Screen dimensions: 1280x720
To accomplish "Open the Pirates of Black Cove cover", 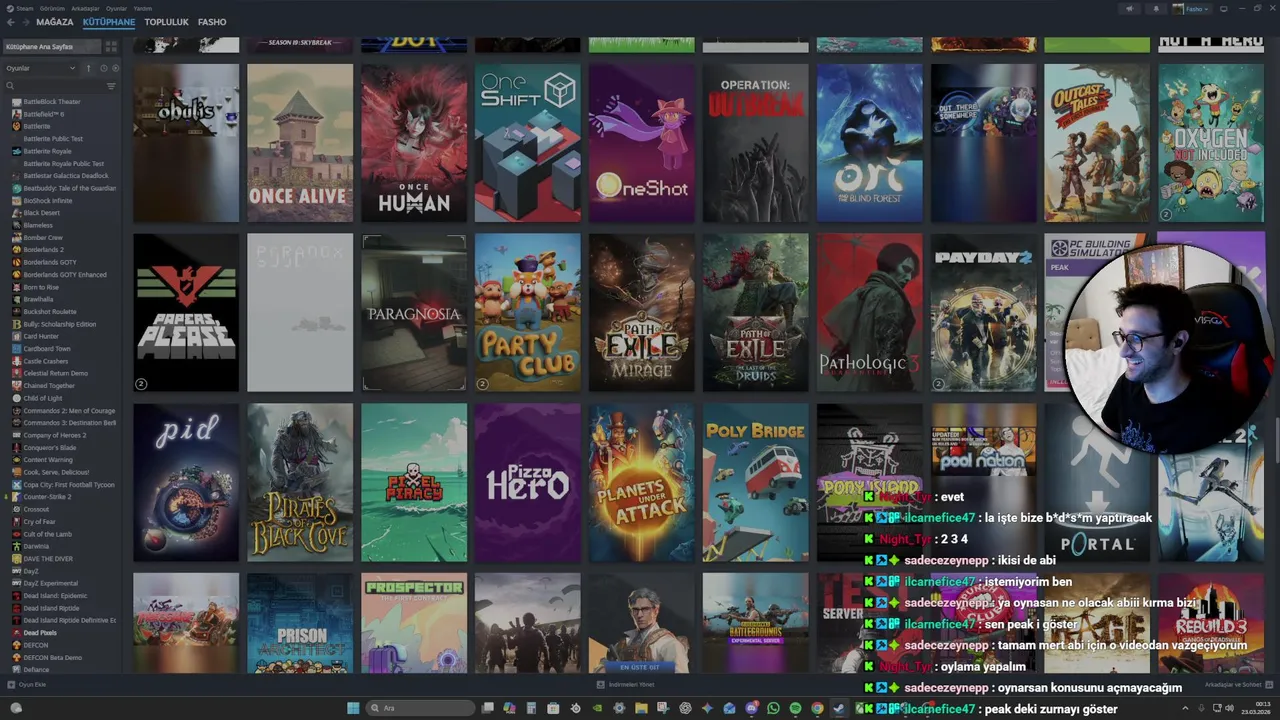I will pos(300,483).
